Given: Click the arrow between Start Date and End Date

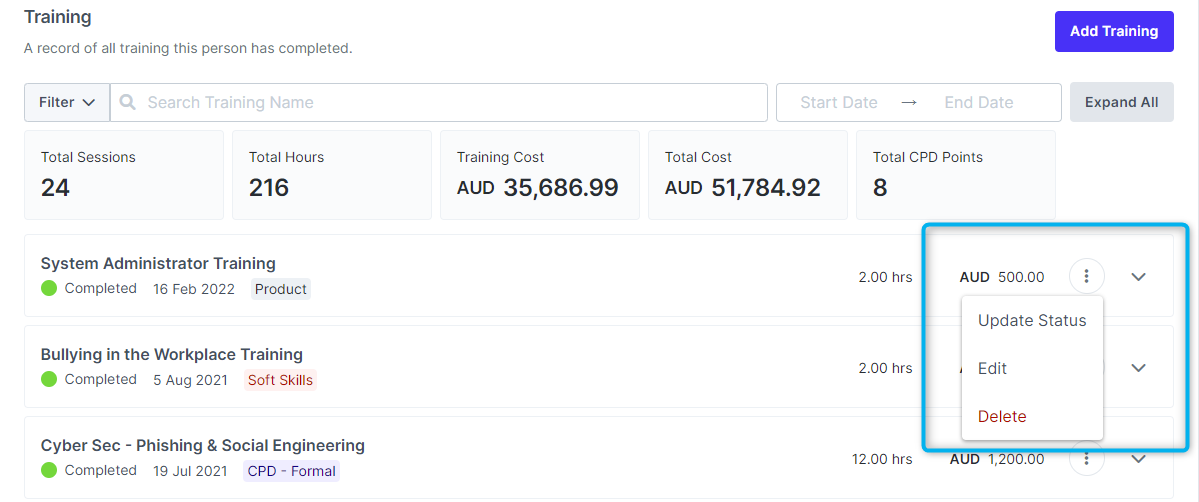Looking at the screenshot, I should [x=909, y=102].
